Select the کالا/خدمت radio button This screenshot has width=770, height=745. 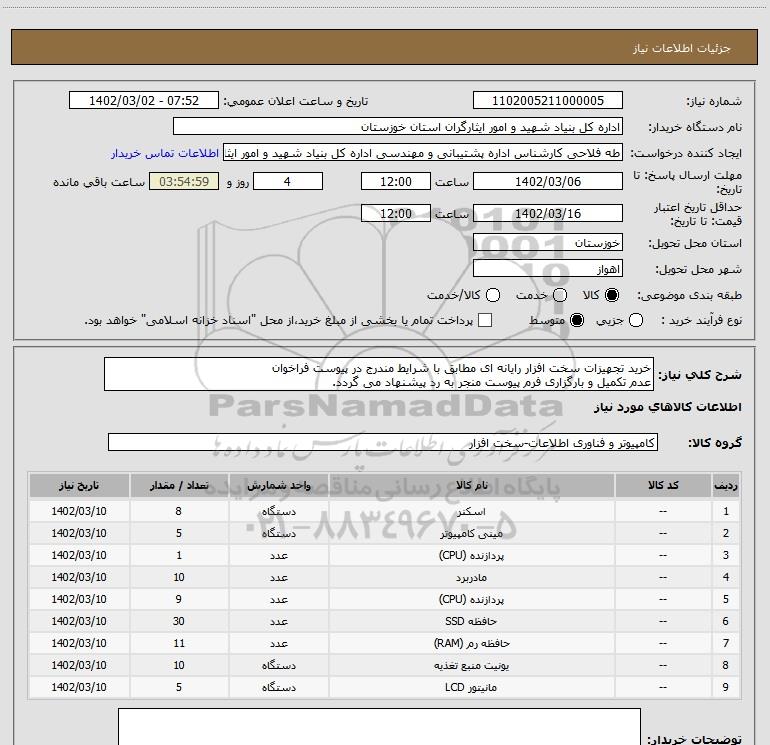493,295
